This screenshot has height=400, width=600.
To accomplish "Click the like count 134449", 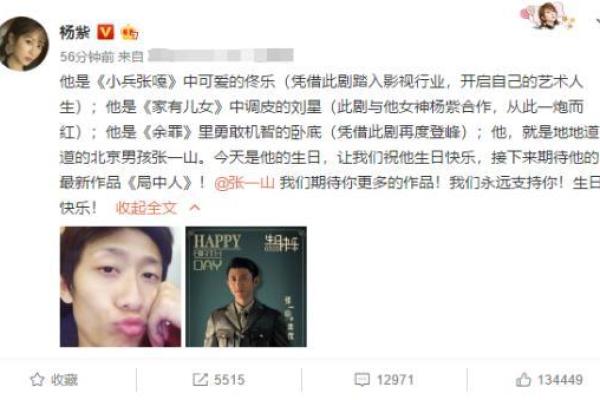I will click(x=560, y=380).
